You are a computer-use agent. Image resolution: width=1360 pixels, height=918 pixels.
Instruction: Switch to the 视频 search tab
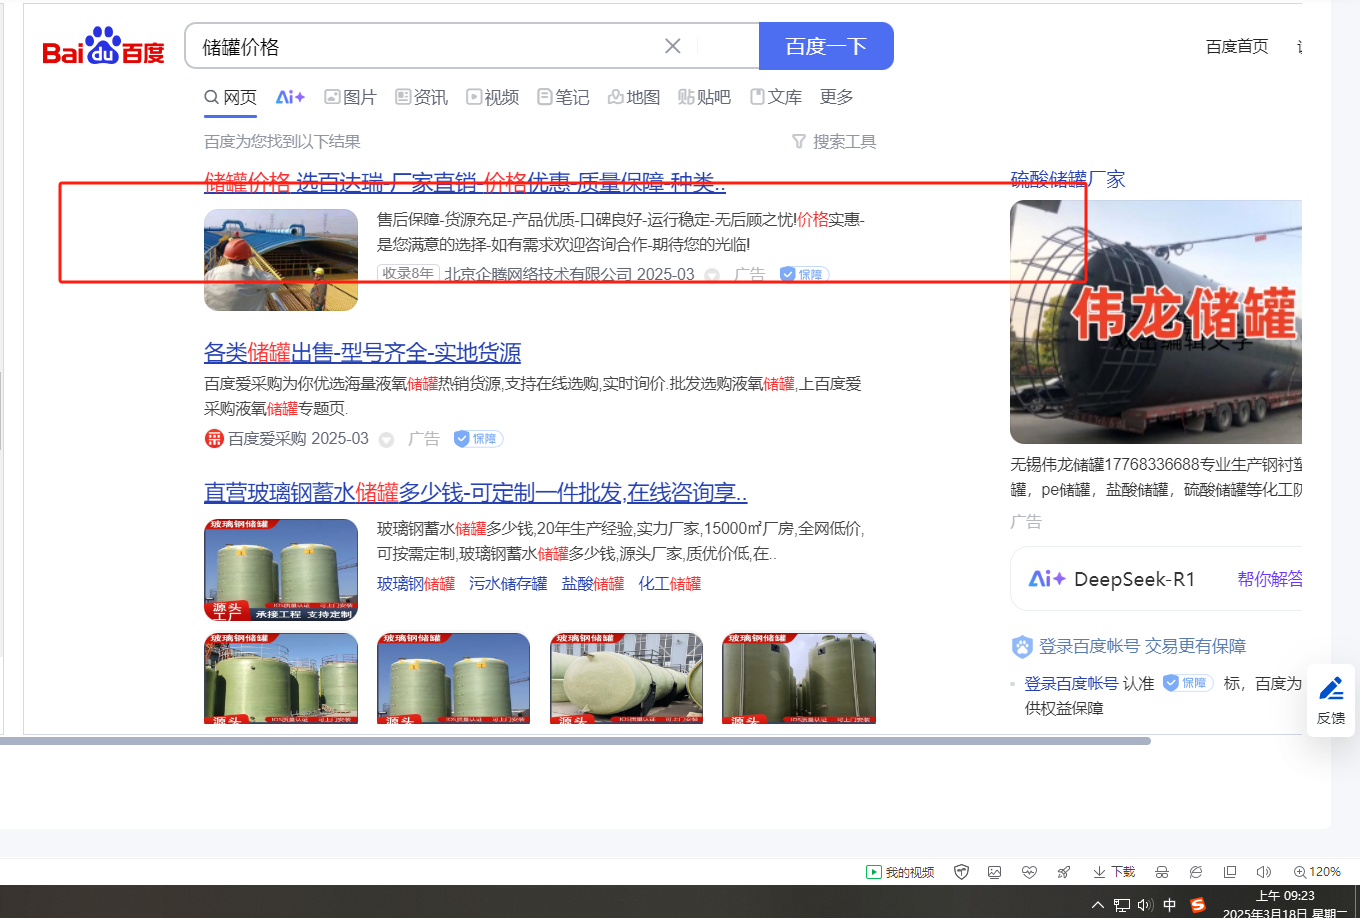[492, 97]
